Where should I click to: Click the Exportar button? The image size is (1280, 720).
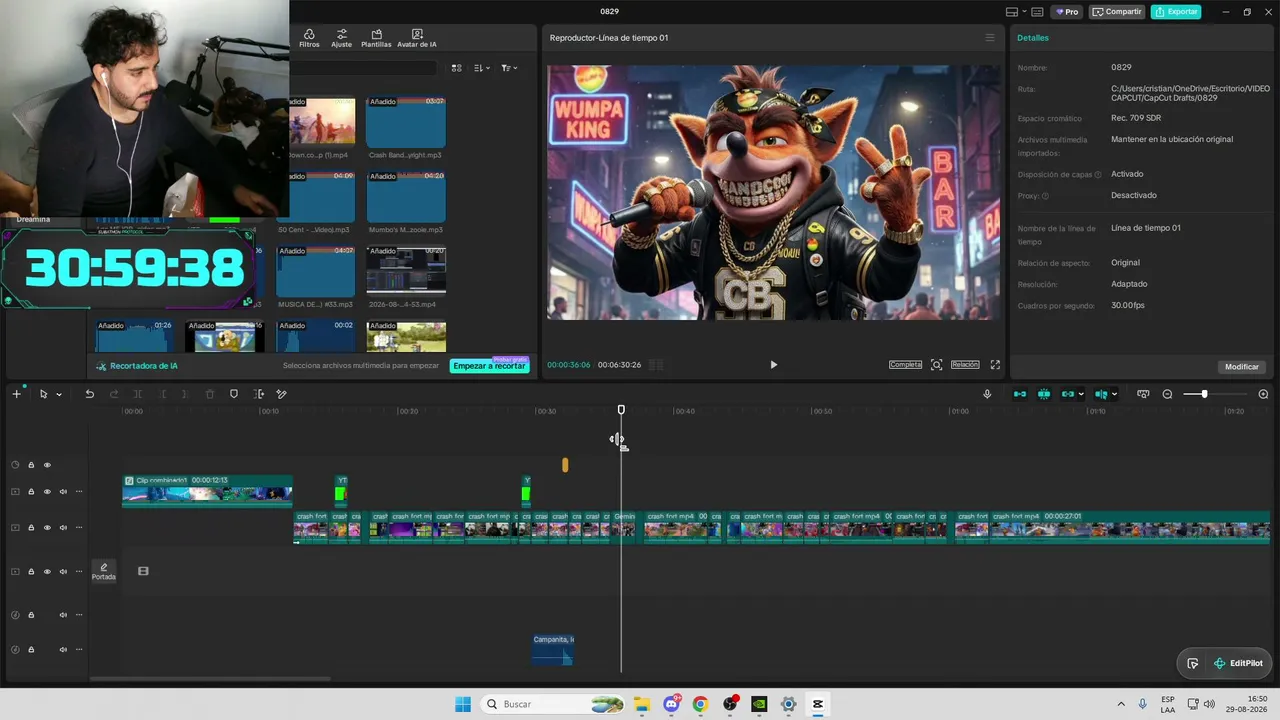[1176, 12]
